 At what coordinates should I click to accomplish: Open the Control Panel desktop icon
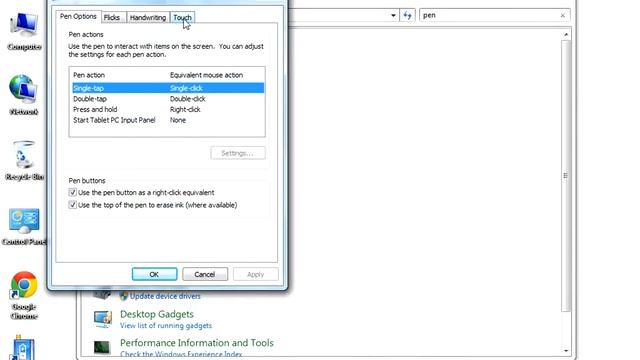(x=24, y=226)
